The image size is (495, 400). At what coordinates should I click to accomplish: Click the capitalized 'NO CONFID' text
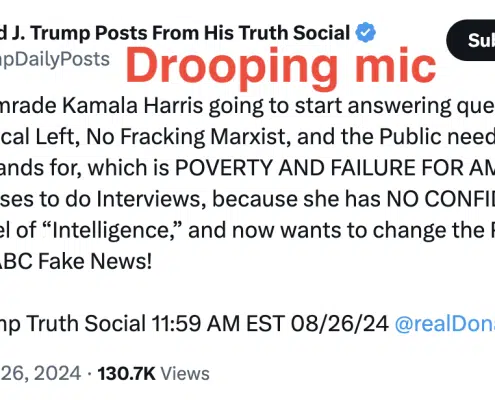coord(441,199)
